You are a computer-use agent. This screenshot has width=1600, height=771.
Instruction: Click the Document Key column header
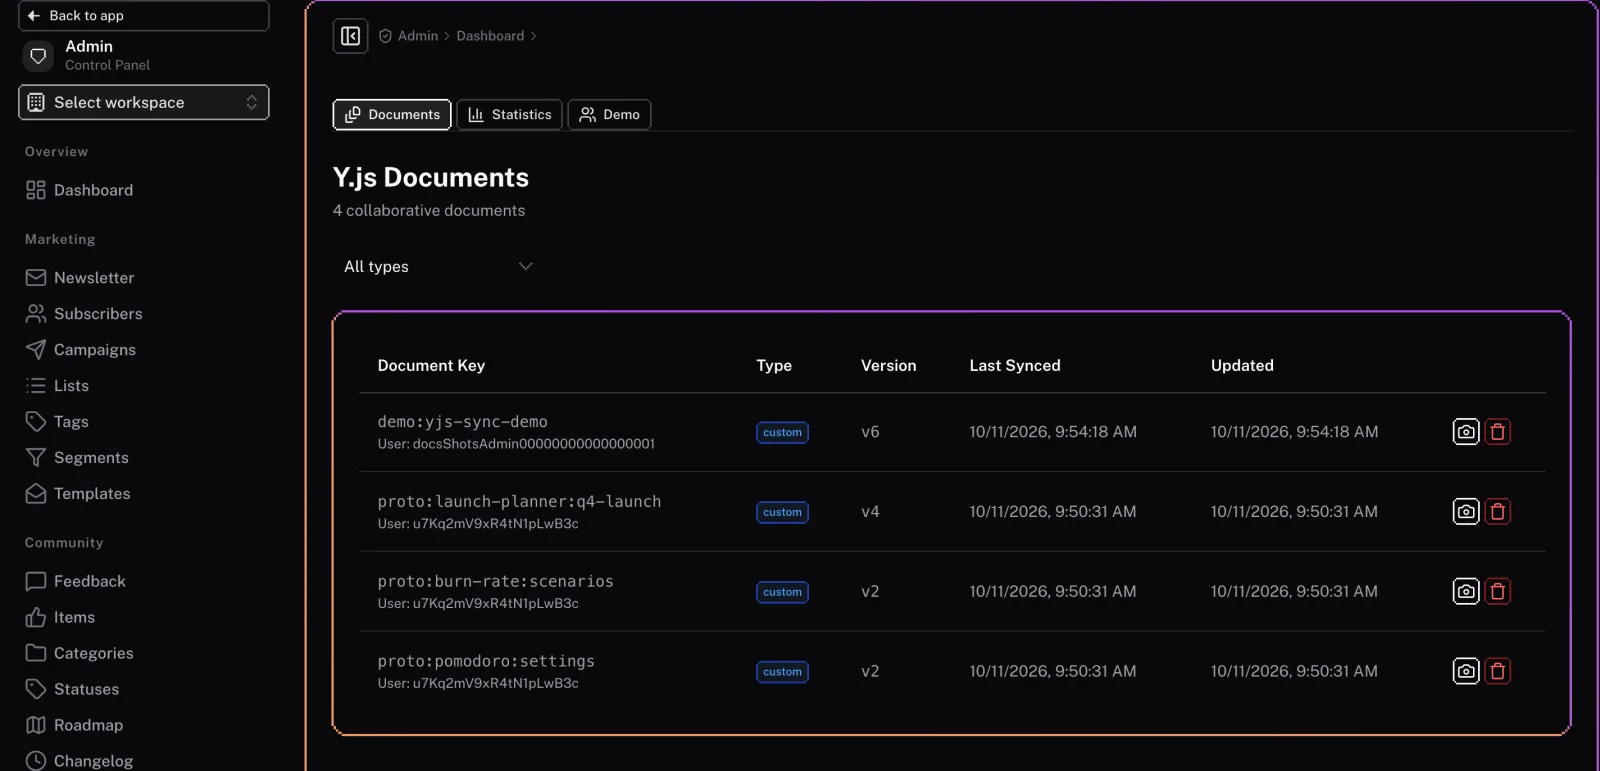click(x=431, y=365)
